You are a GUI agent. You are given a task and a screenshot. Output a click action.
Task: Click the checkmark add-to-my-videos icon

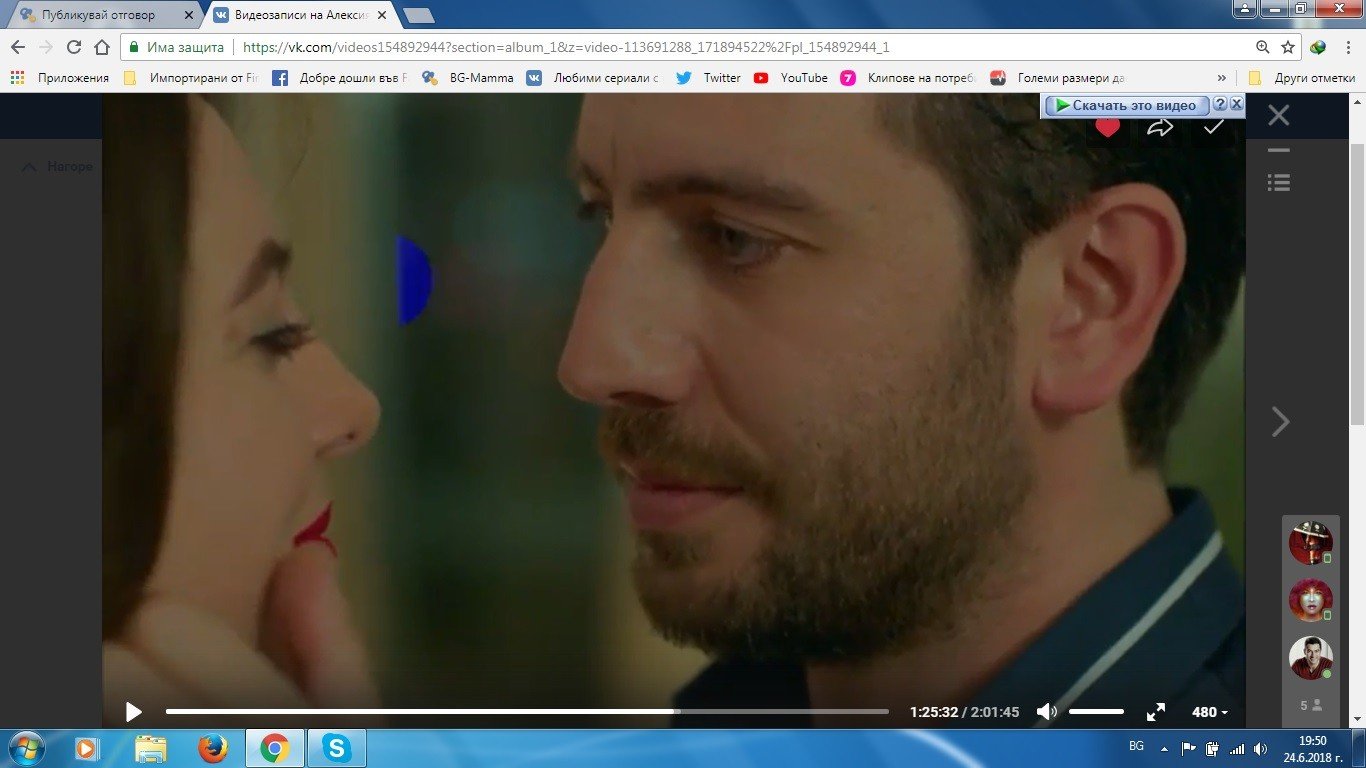point(1213,127)
